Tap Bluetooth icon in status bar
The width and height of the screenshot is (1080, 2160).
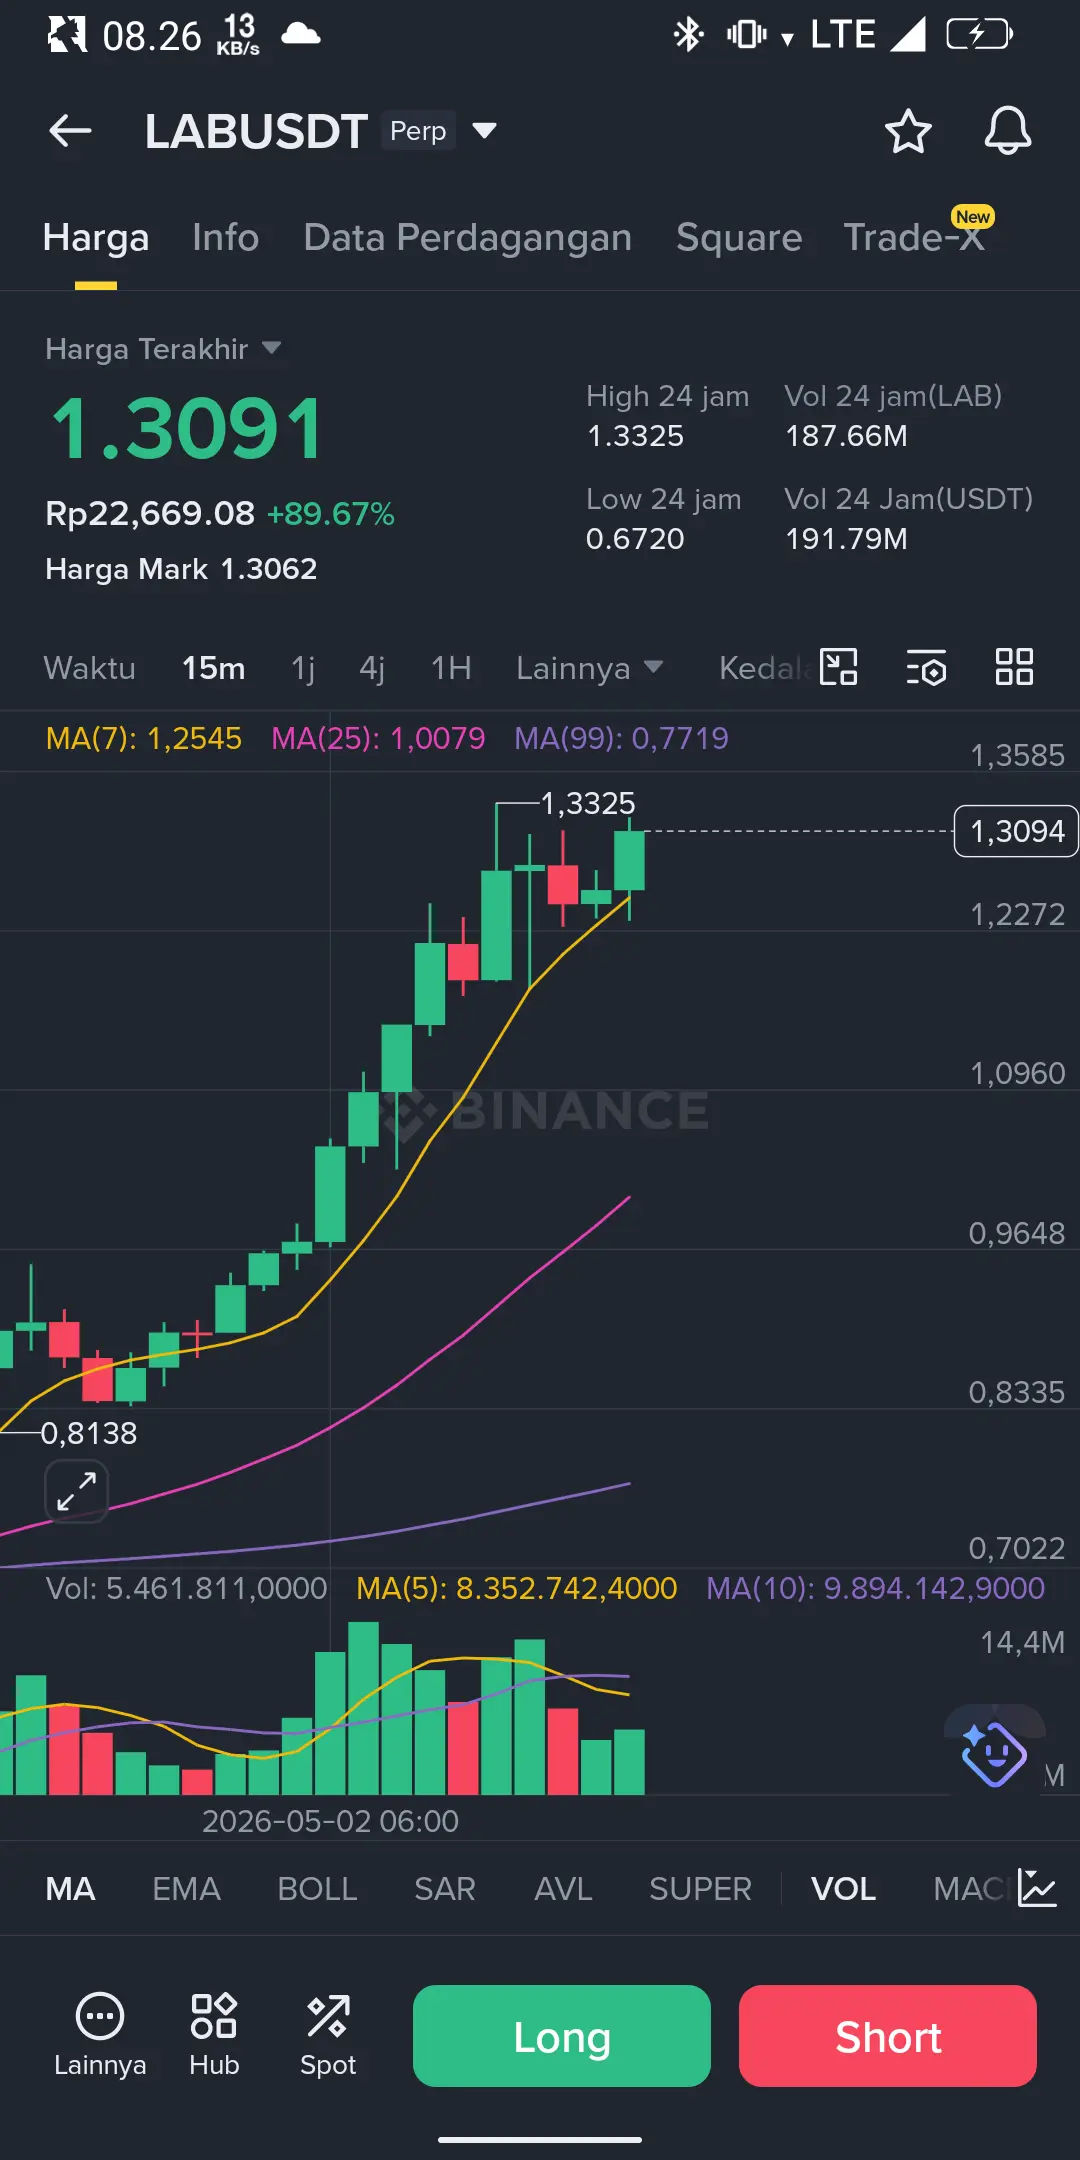pyautogui.click(x=688, y=35)
